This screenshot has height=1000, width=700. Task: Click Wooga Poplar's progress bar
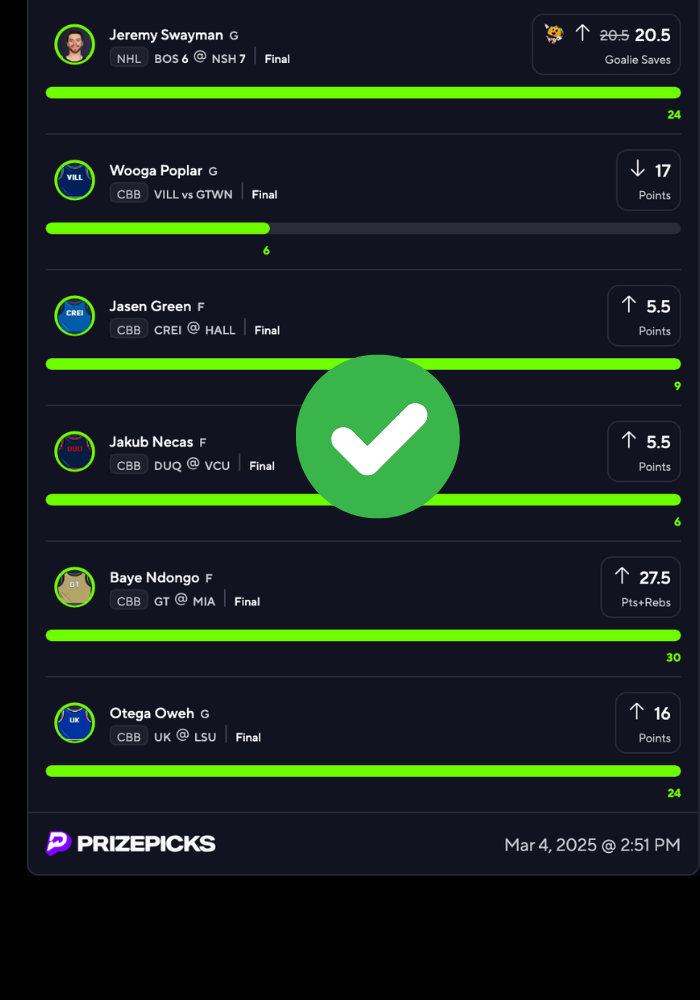363,228
